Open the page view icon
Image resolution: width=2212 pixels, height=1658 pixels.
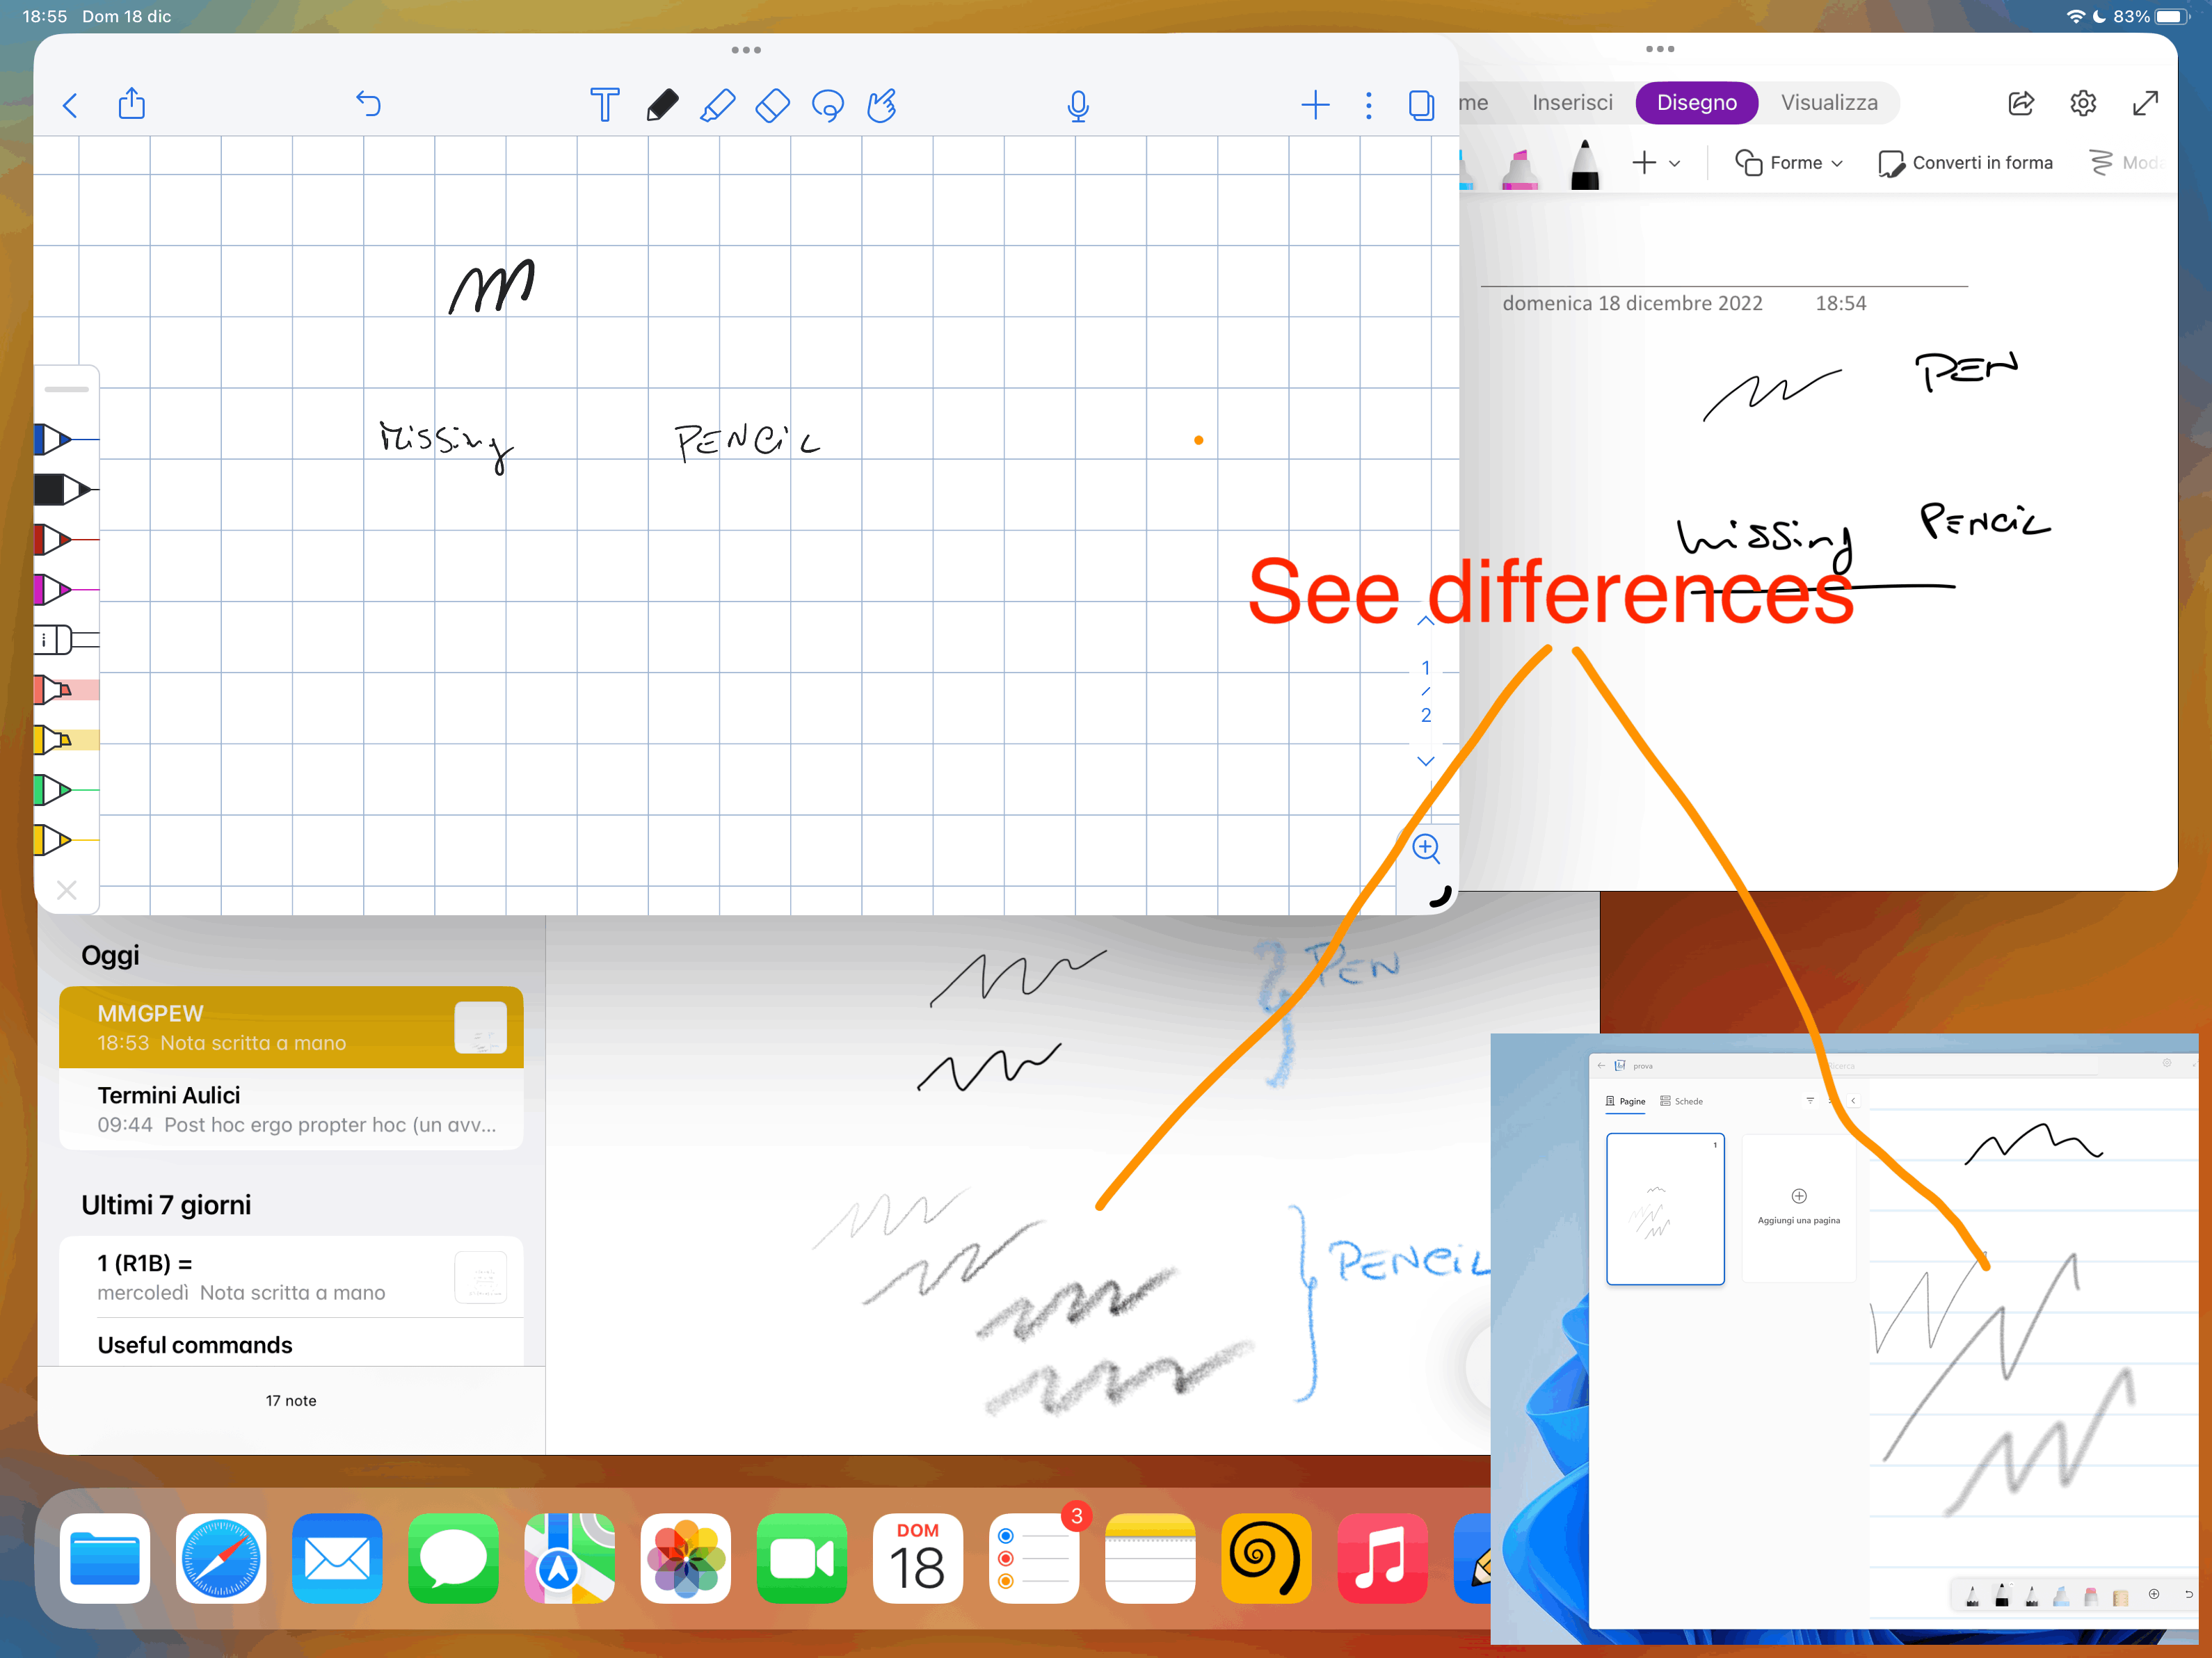point(1420,104)
